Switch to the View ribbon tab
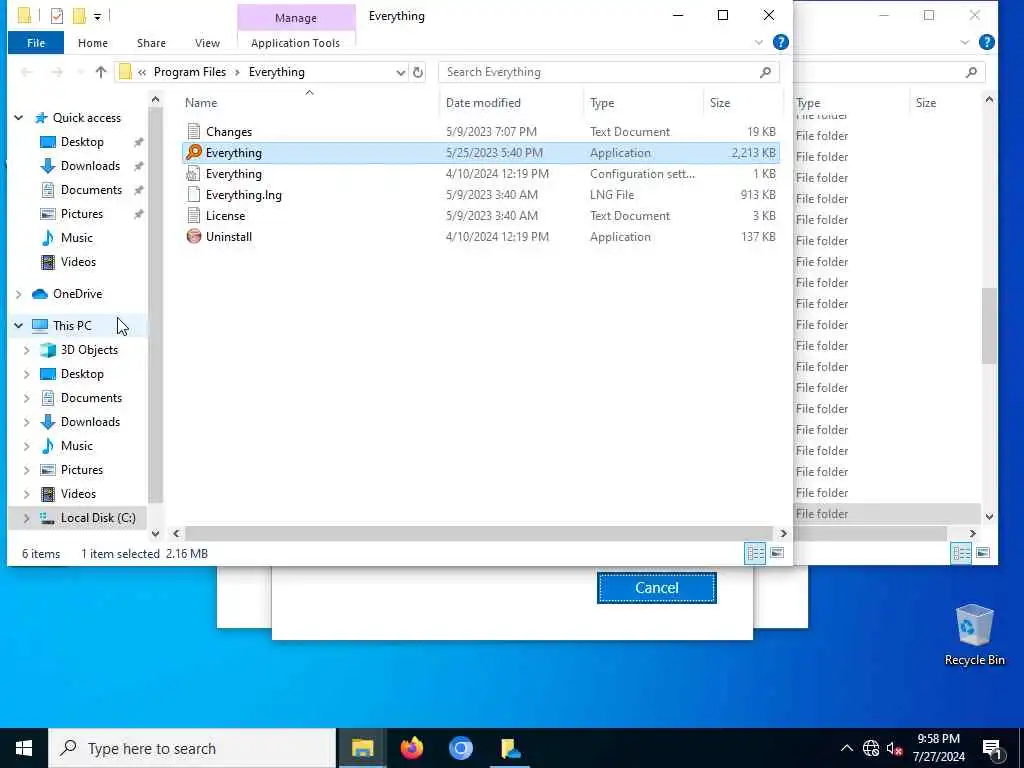 (207, 43)
